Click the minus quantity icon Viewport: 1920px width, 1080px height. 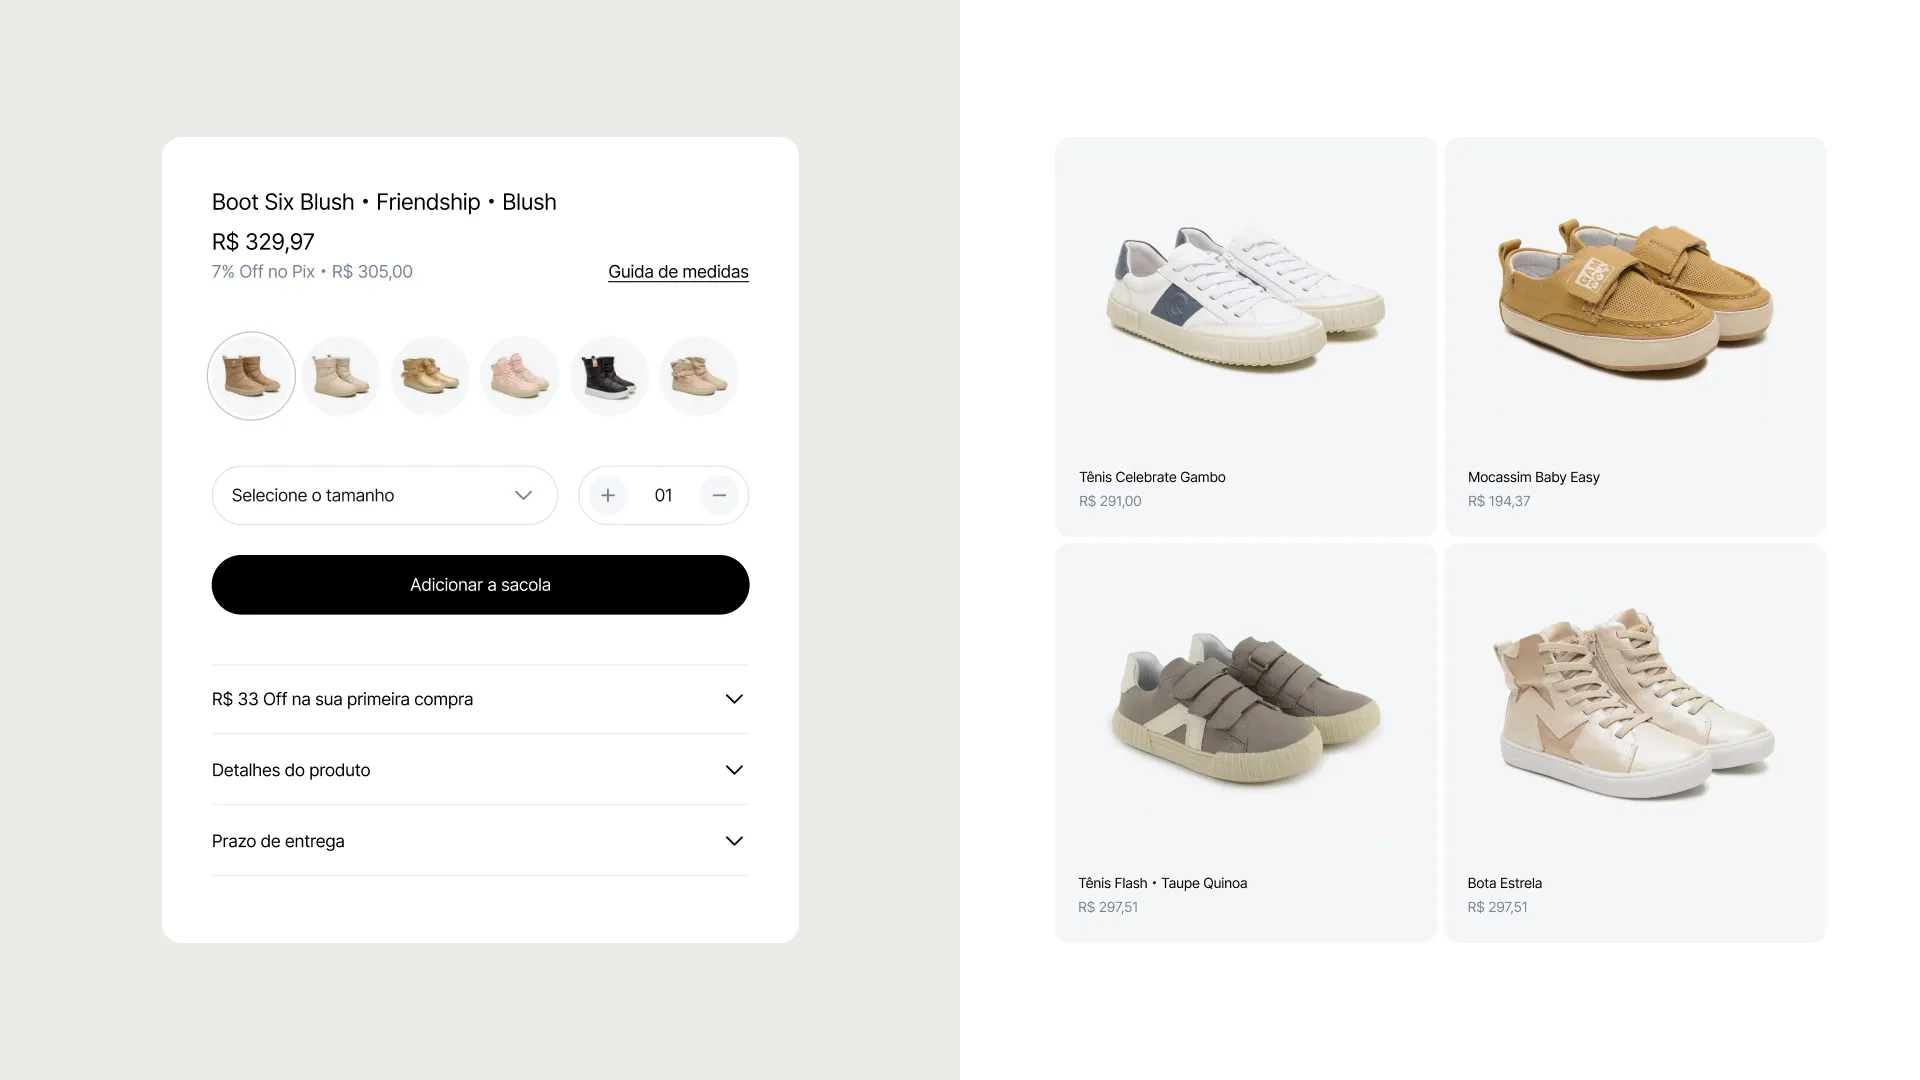tap(719, 495)
